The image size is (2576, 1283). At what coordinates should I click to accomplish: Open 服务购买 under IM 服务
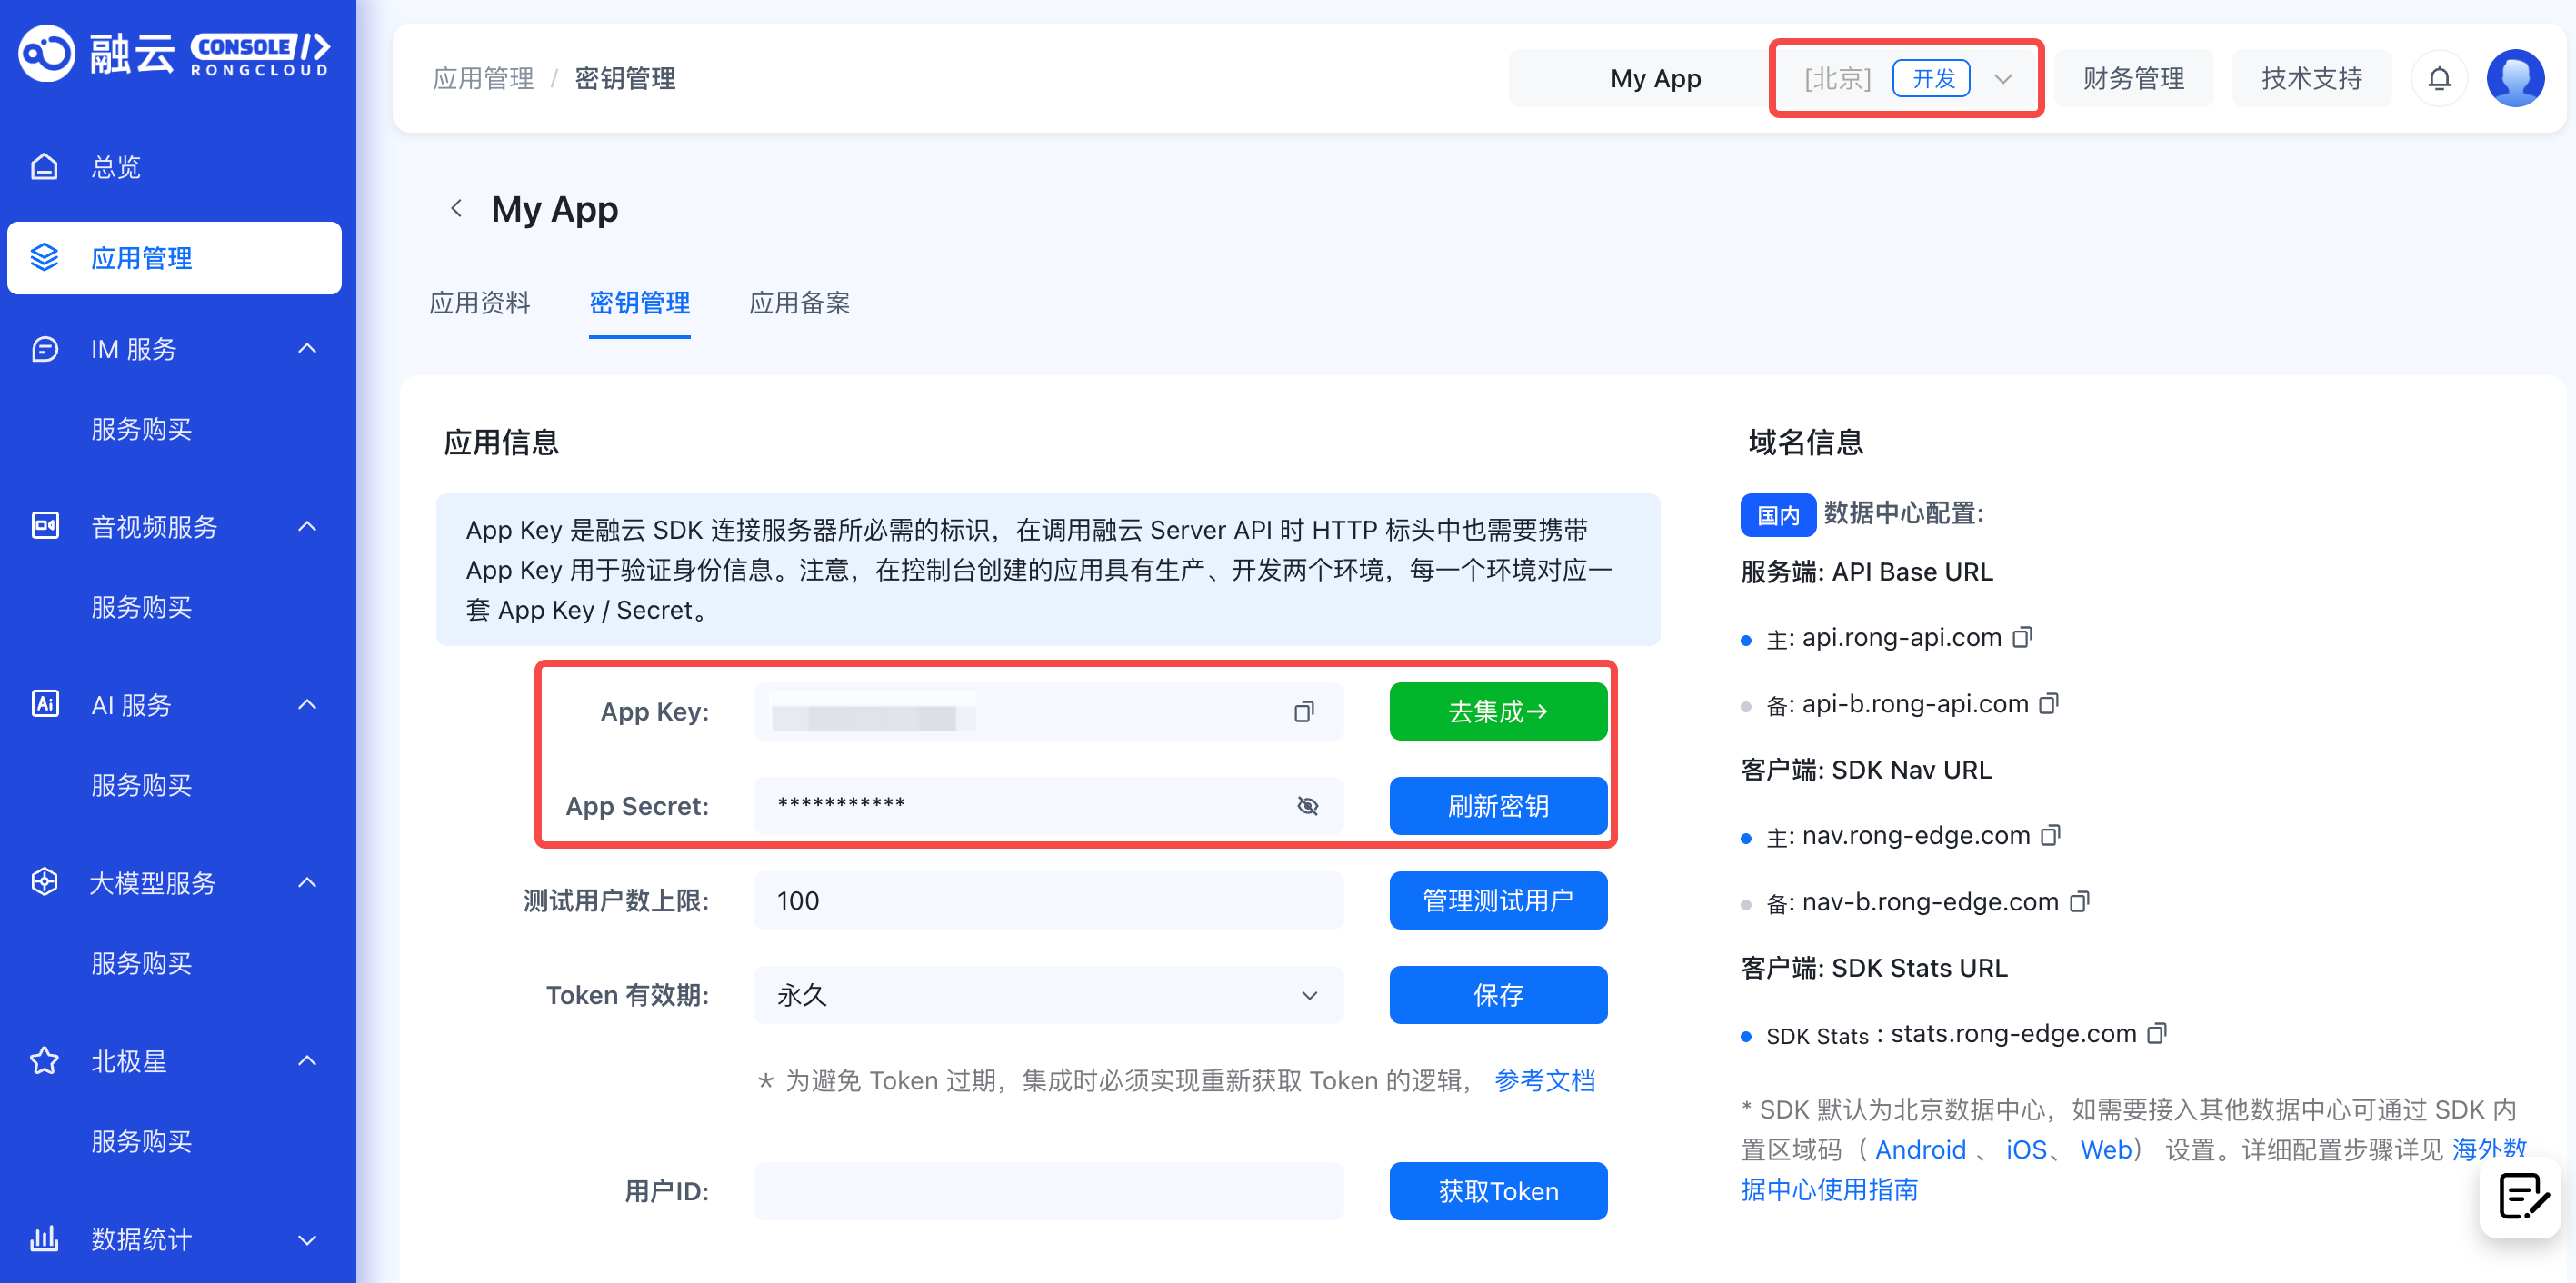tap(141, 429)
